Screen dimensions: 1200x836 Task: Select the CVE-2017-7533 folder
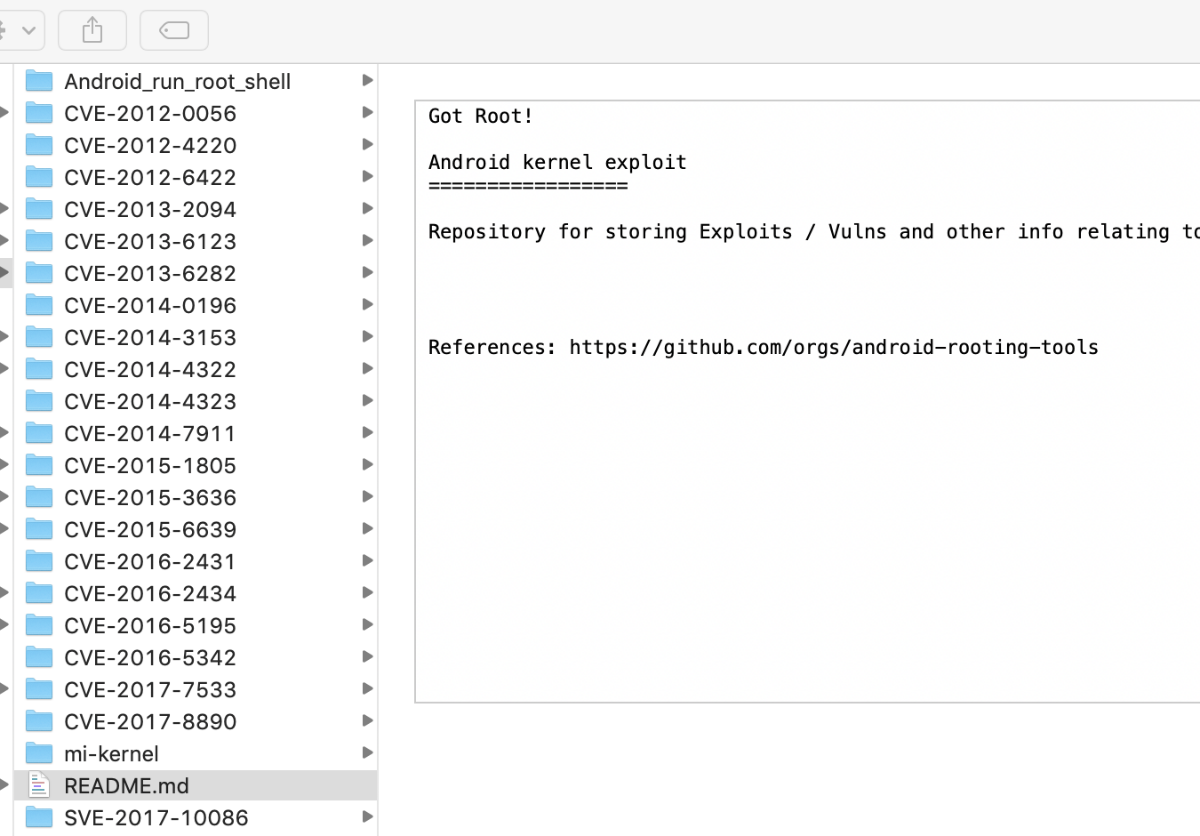point(150,689)
